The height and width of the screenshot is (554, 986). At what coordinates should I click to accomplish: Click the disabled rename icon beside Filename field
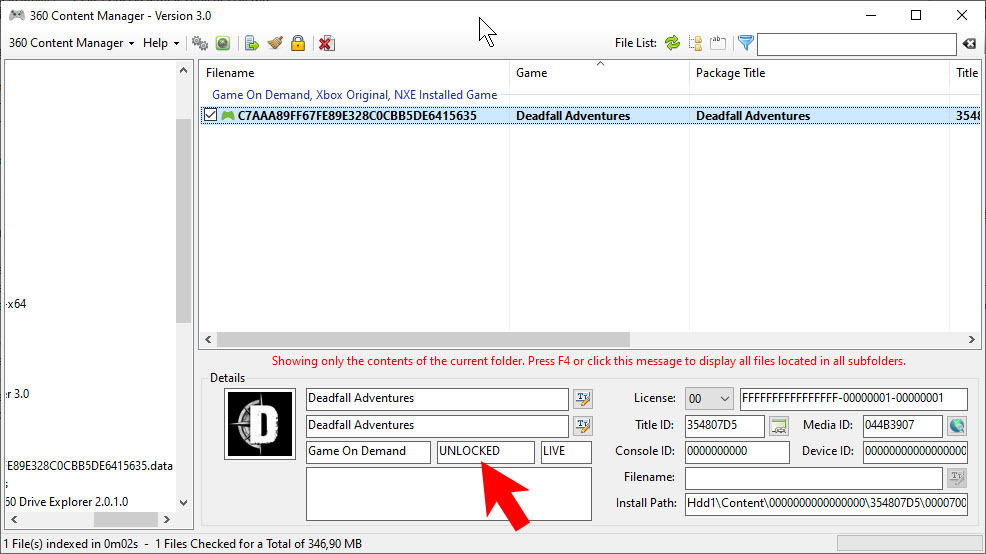(x=957, y=477)
